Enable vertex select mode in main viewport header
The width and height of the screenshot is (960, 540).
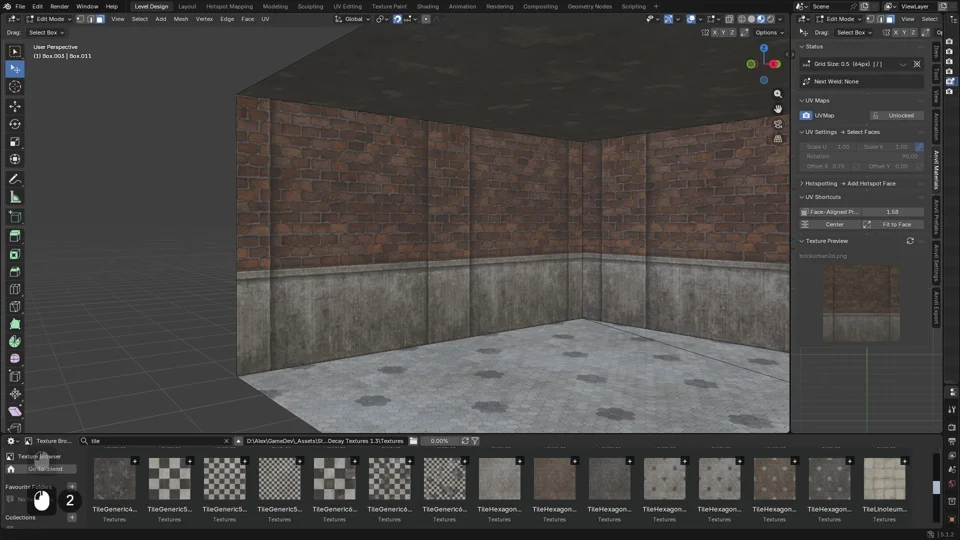tap(80, 19)
